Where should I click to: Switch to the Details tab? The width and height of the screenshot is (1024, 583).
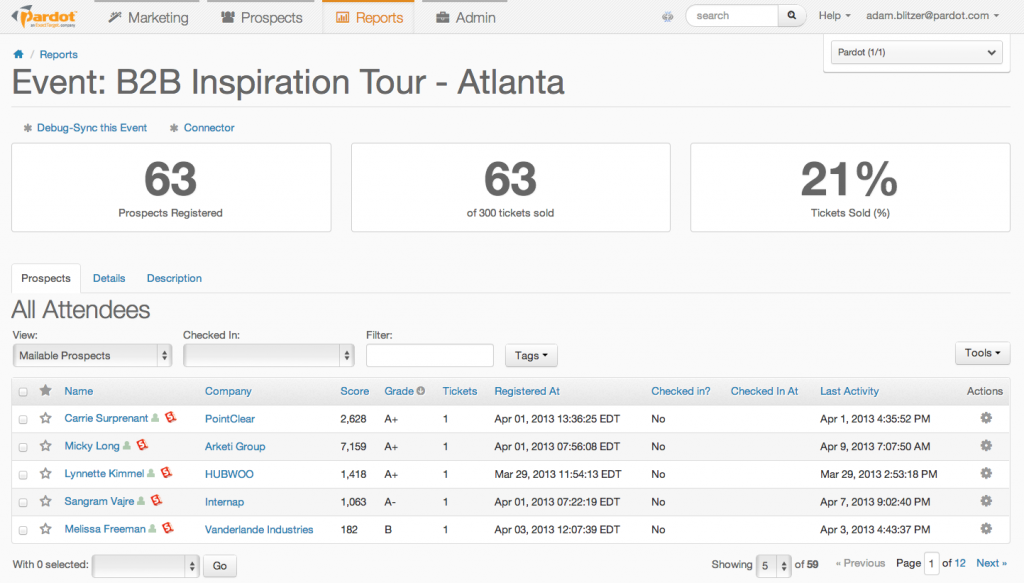(x=108, y=278)
